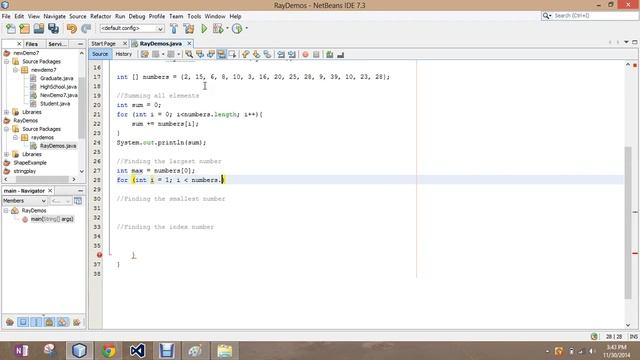Collapse the newdemo7 package node
Viewport: 640px width, 360px height.
tap(16, 70)
